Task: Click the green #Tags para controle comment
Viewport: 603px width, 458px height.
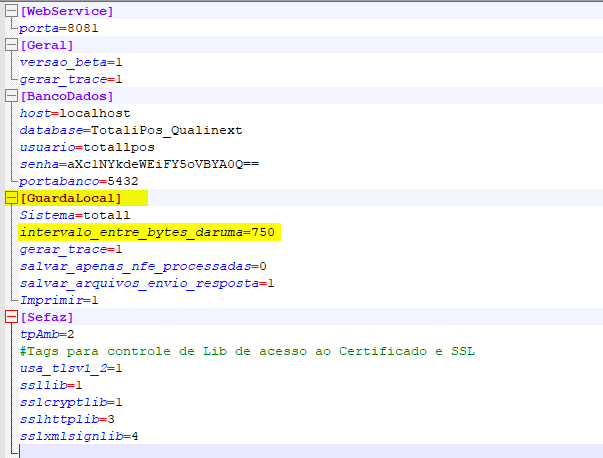Action: coord(247,351)
